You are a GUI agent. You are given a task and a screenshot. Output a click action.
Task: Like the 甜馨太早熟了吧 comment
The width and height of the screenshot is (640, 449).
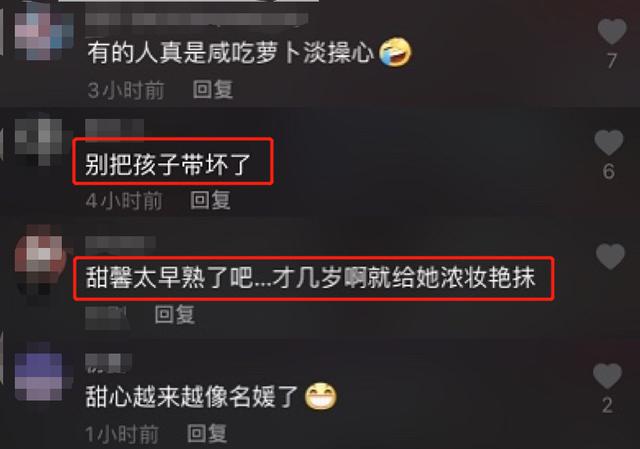610,257
